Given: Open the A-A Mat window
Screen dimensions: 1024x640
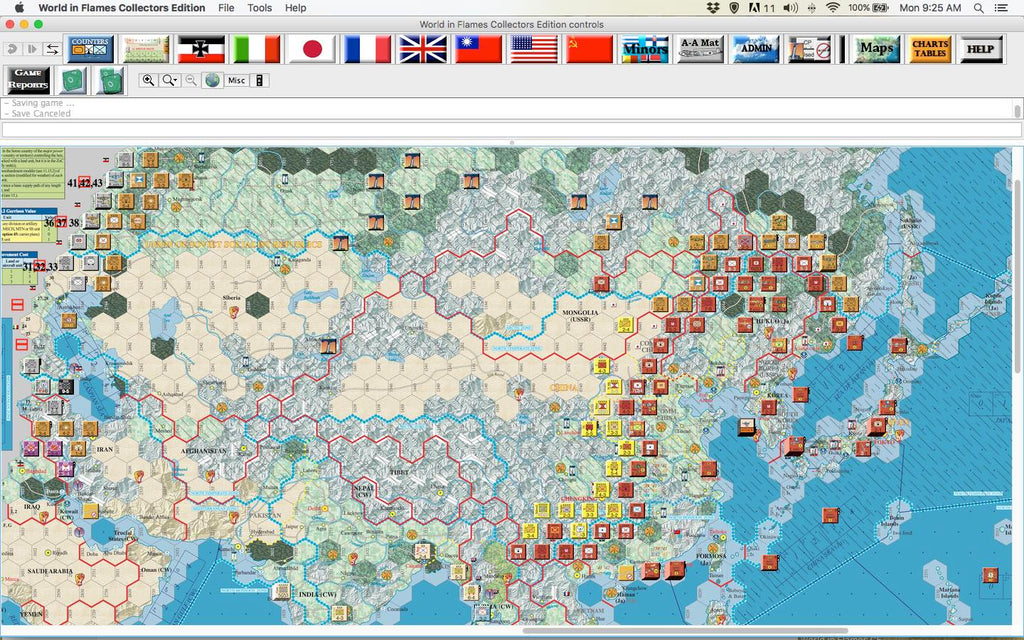Looking at the screenshot, I should tap(700, 49).
